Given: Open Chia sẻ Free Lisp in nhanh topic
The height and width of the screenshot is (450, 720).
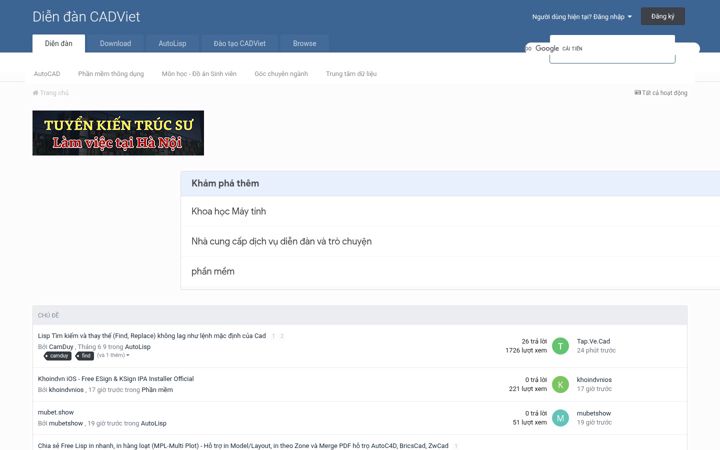Looking at the screenshot, I should coord(243,446).
